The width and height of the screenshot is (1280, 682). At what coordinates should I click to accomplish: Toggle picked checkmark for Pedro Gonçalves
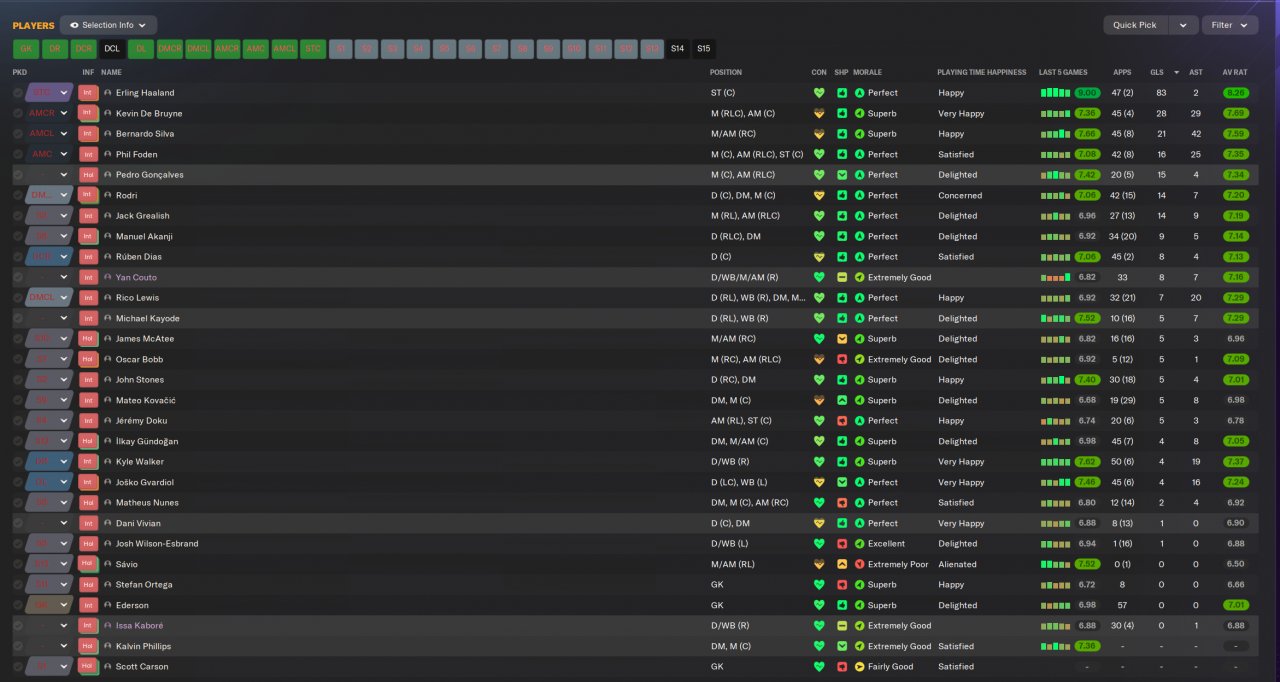click(18, 175)
